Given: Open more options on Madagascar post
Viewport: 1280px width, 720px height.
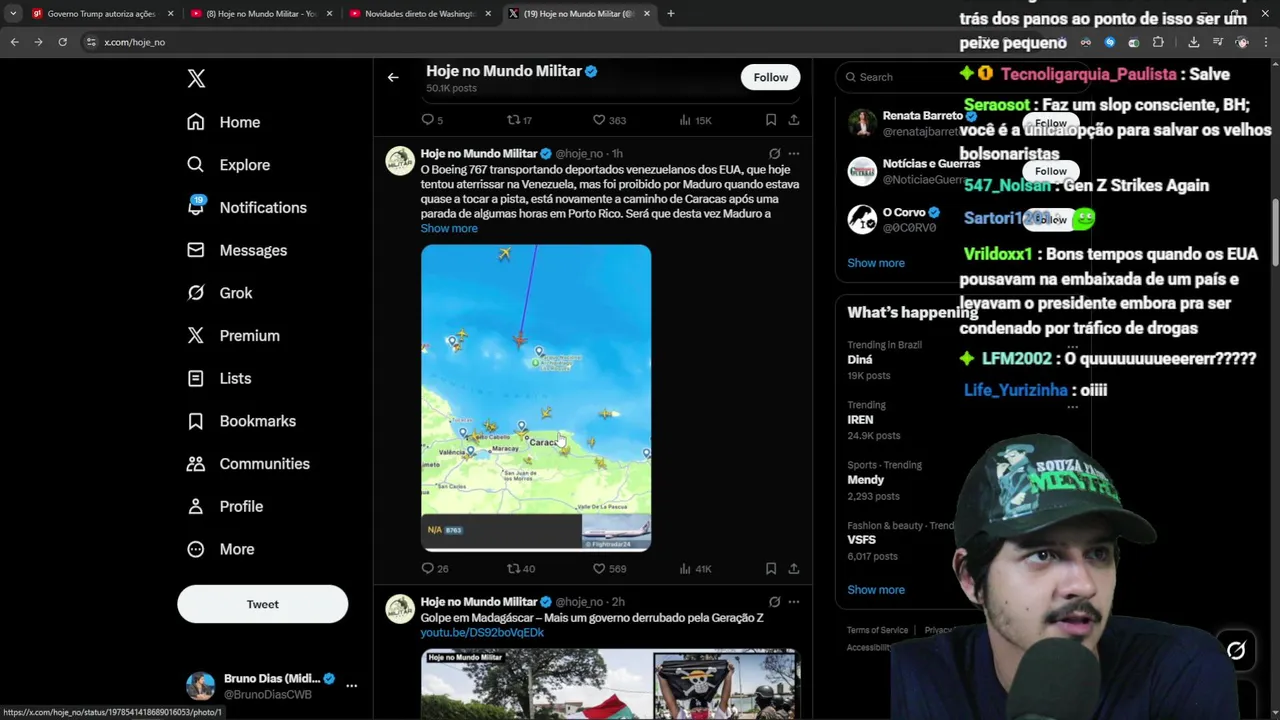Looking at the screenshot, I should coord(793,602).
